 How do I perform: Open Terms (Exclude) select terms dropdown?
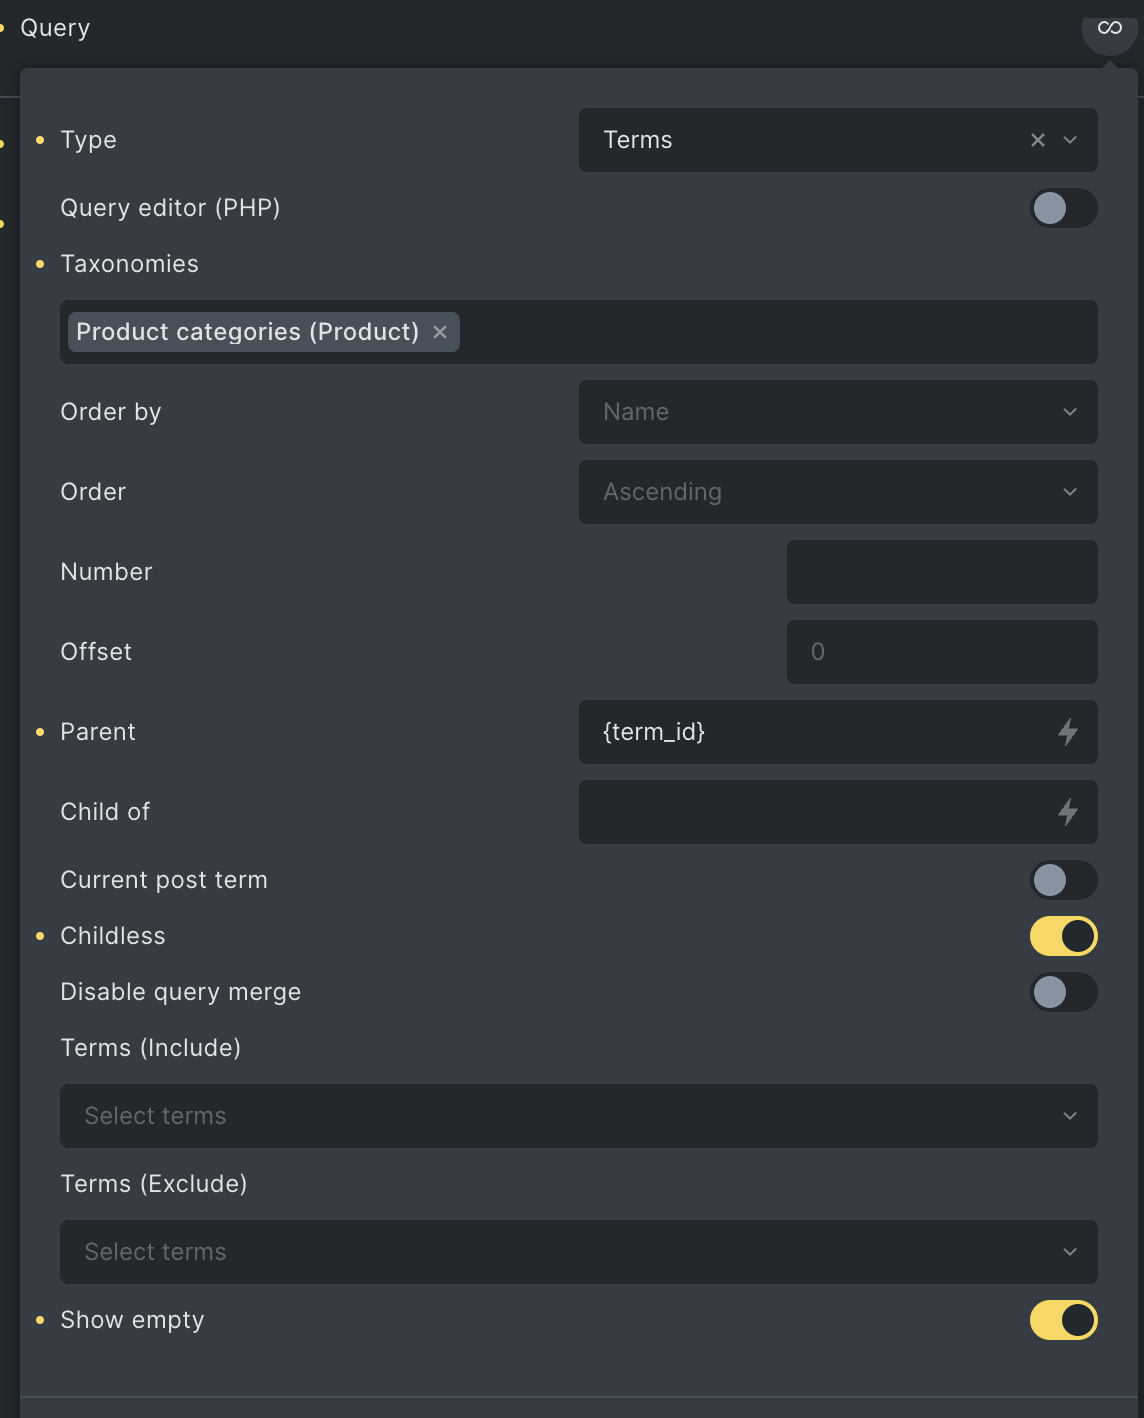pos(579,1252)
